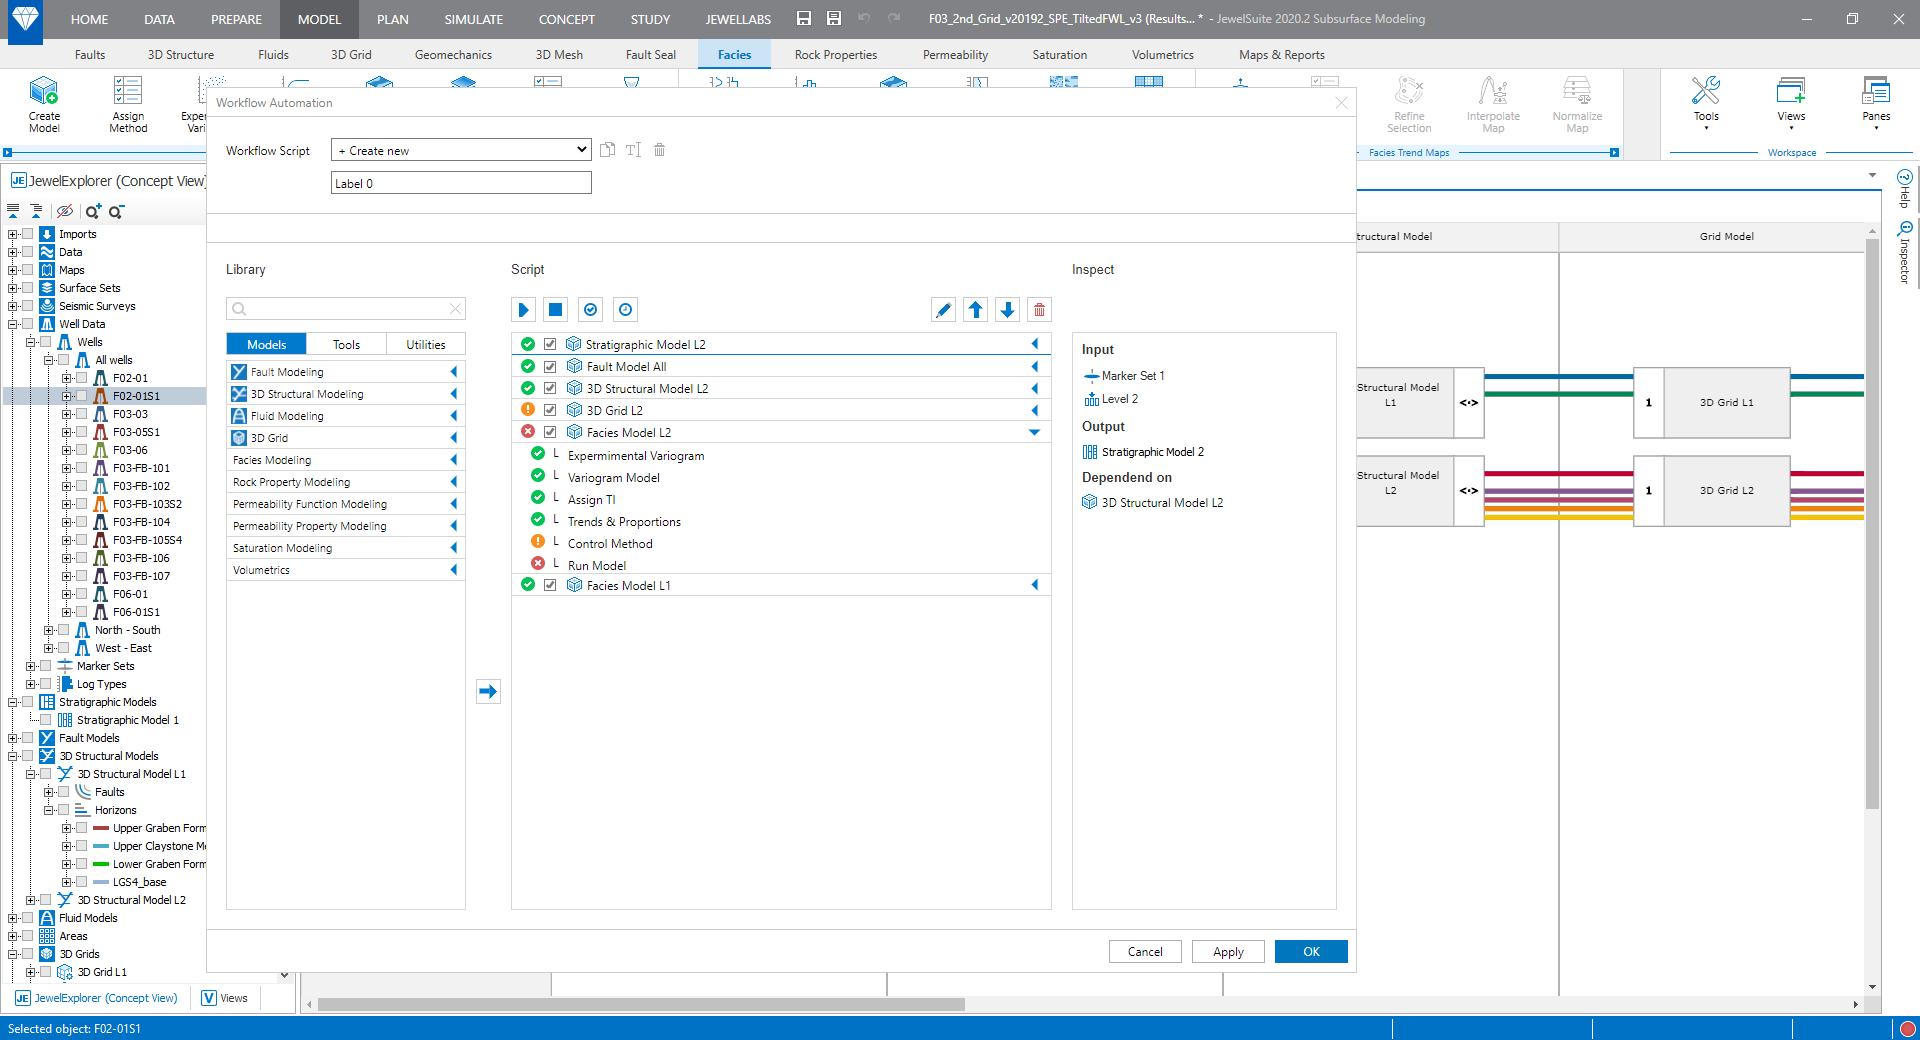Click the clock reset icon in Script toolbar
1920x1040 pixels.
(625, 310)
